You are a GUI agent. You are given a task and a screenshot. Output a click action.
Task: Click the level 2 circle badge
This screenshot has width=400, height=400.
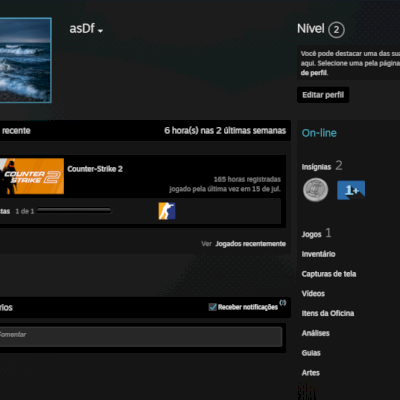336,30
